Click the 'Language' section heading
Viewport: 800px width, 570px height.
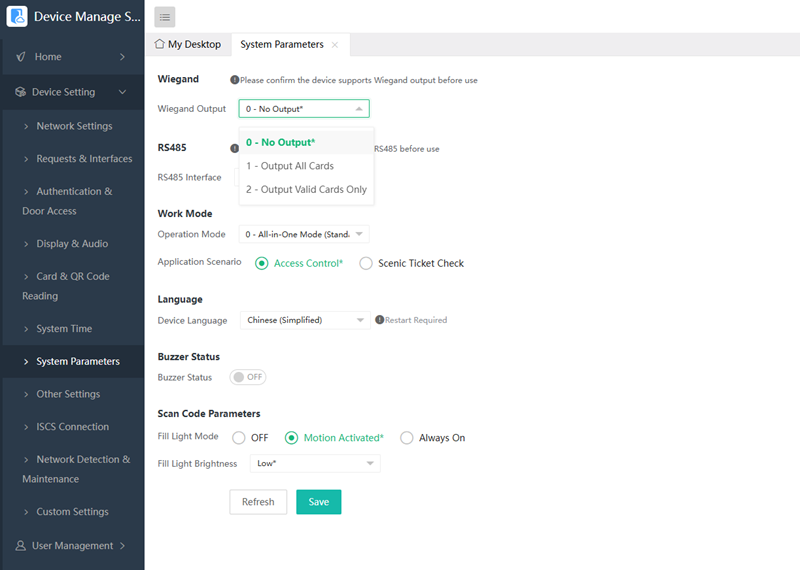pyautogui.click(x=180, y=299)
